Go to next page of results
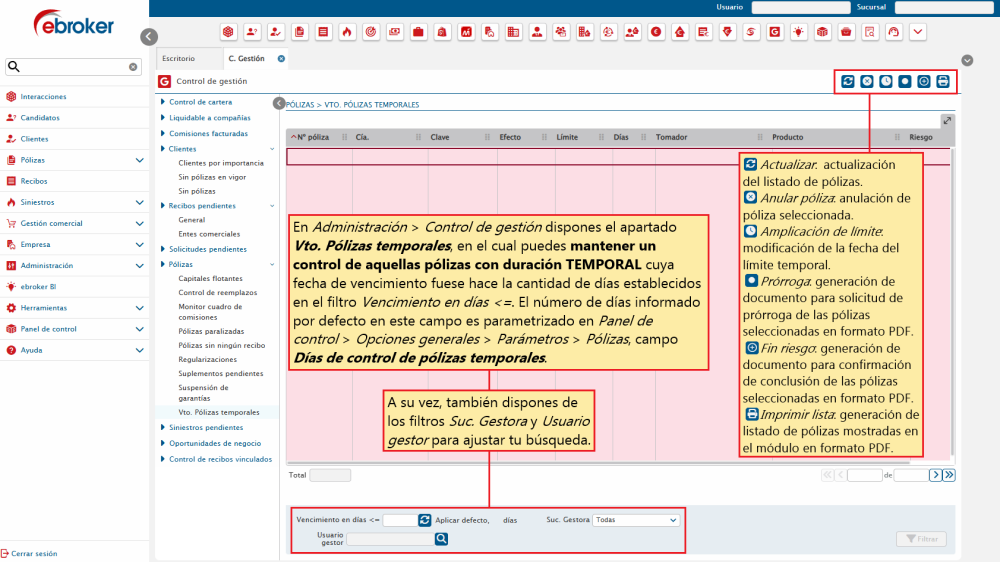 (936, 475)
